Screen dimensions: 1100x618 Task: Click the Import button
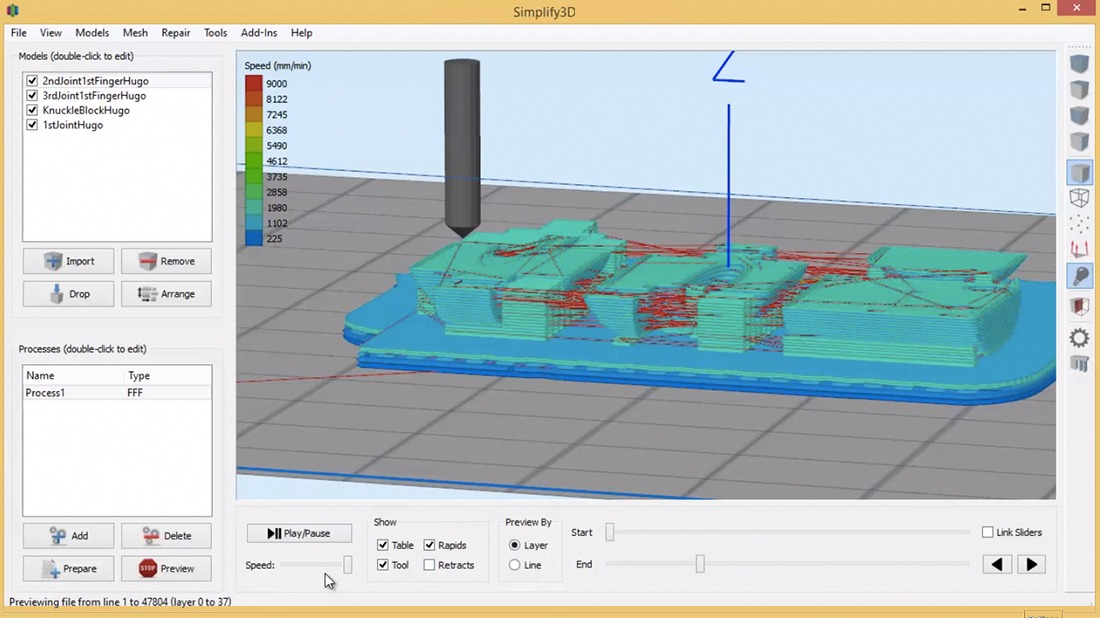(x=69, y=261)
